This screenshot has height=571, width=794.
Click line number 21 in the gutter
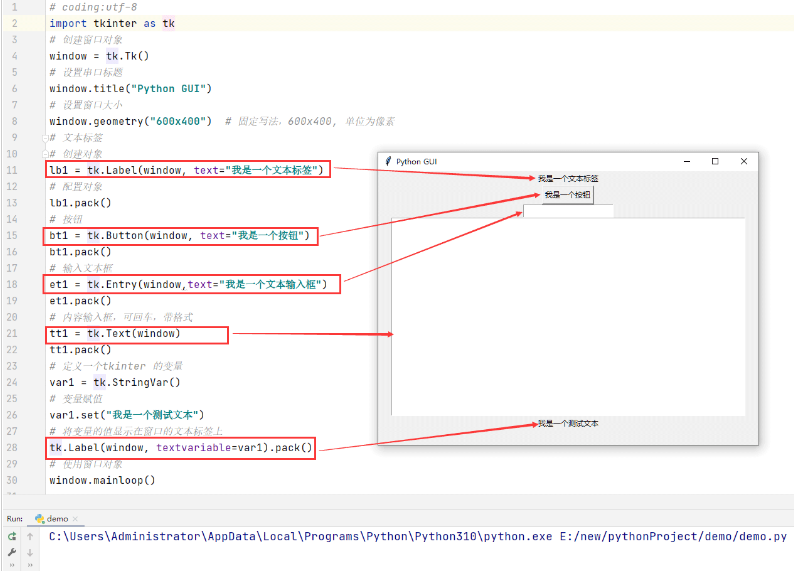tap(12, 334)
